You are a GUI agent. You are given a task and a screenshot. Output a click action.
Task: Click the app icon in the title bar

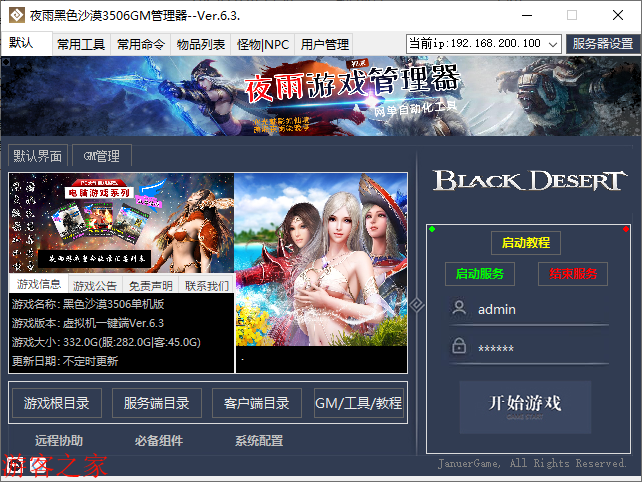tap(15, 15)
